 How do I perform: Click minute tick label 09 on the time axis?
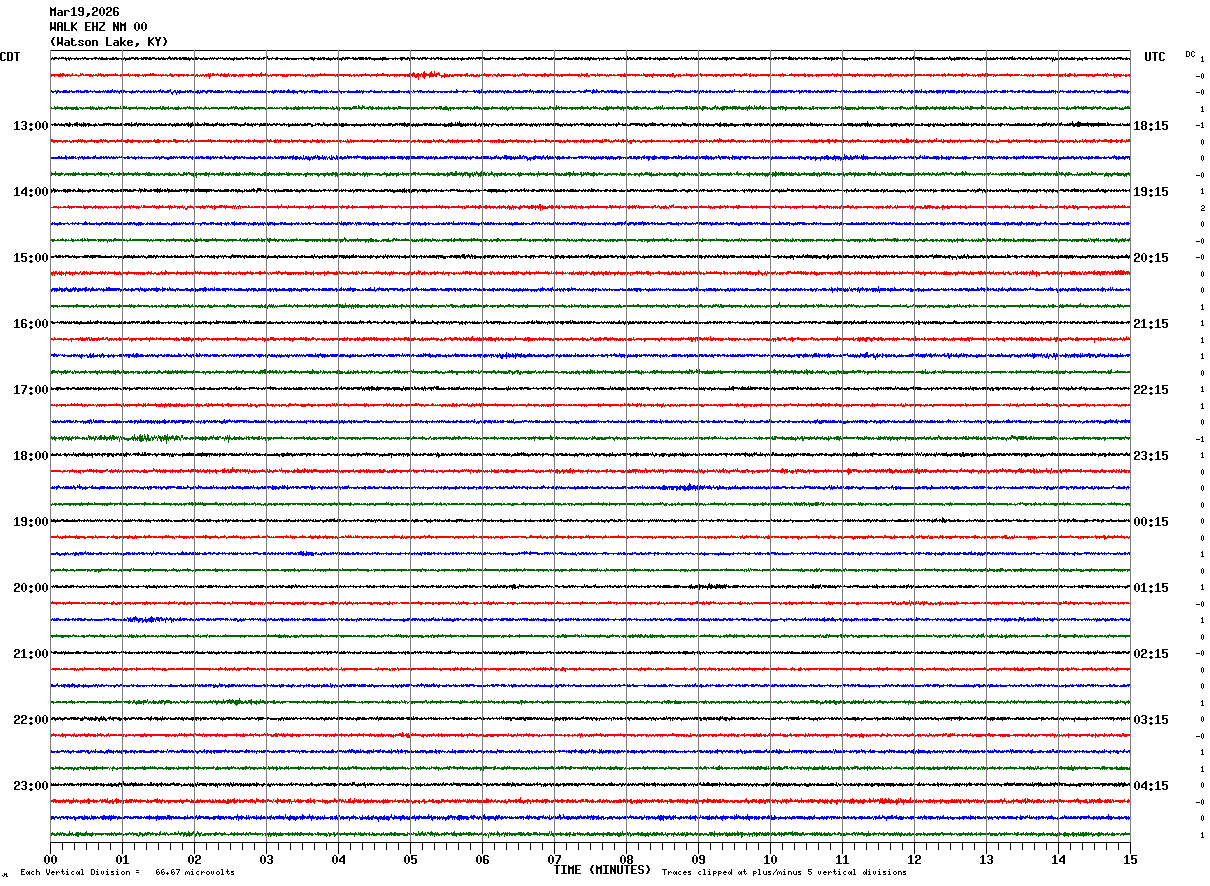click(698, 859)
